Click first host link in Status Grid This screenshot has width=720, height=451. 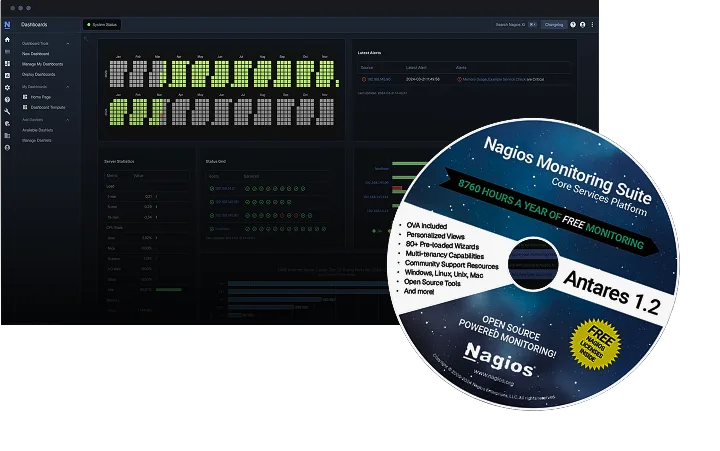click(x=225, y=189)
